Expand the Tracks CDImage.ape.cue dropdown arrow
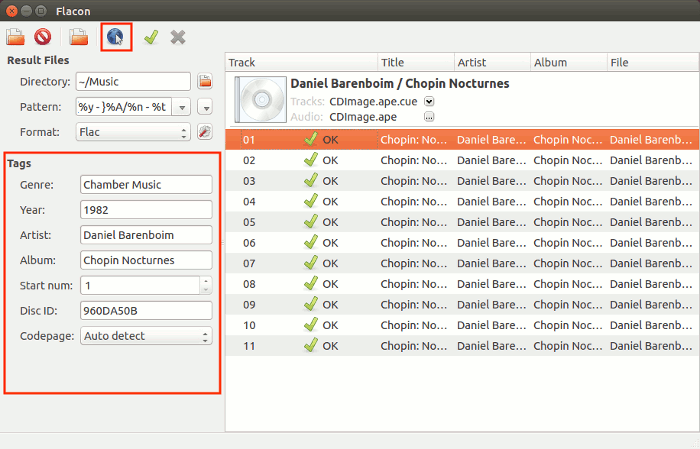Viewport: 700px width, 449px height. [429, 102]
